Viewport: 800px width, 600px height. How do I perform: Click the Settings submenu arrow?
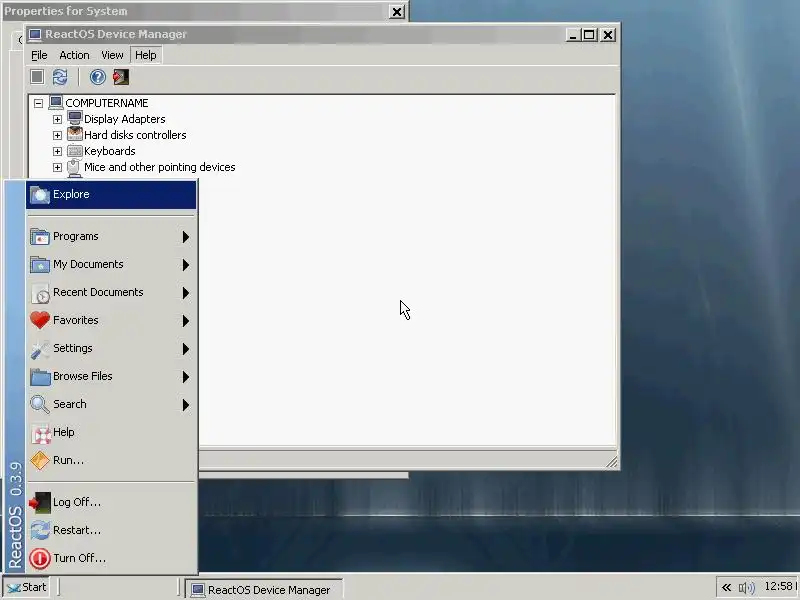pyautogui.click(x=186, y=349)
